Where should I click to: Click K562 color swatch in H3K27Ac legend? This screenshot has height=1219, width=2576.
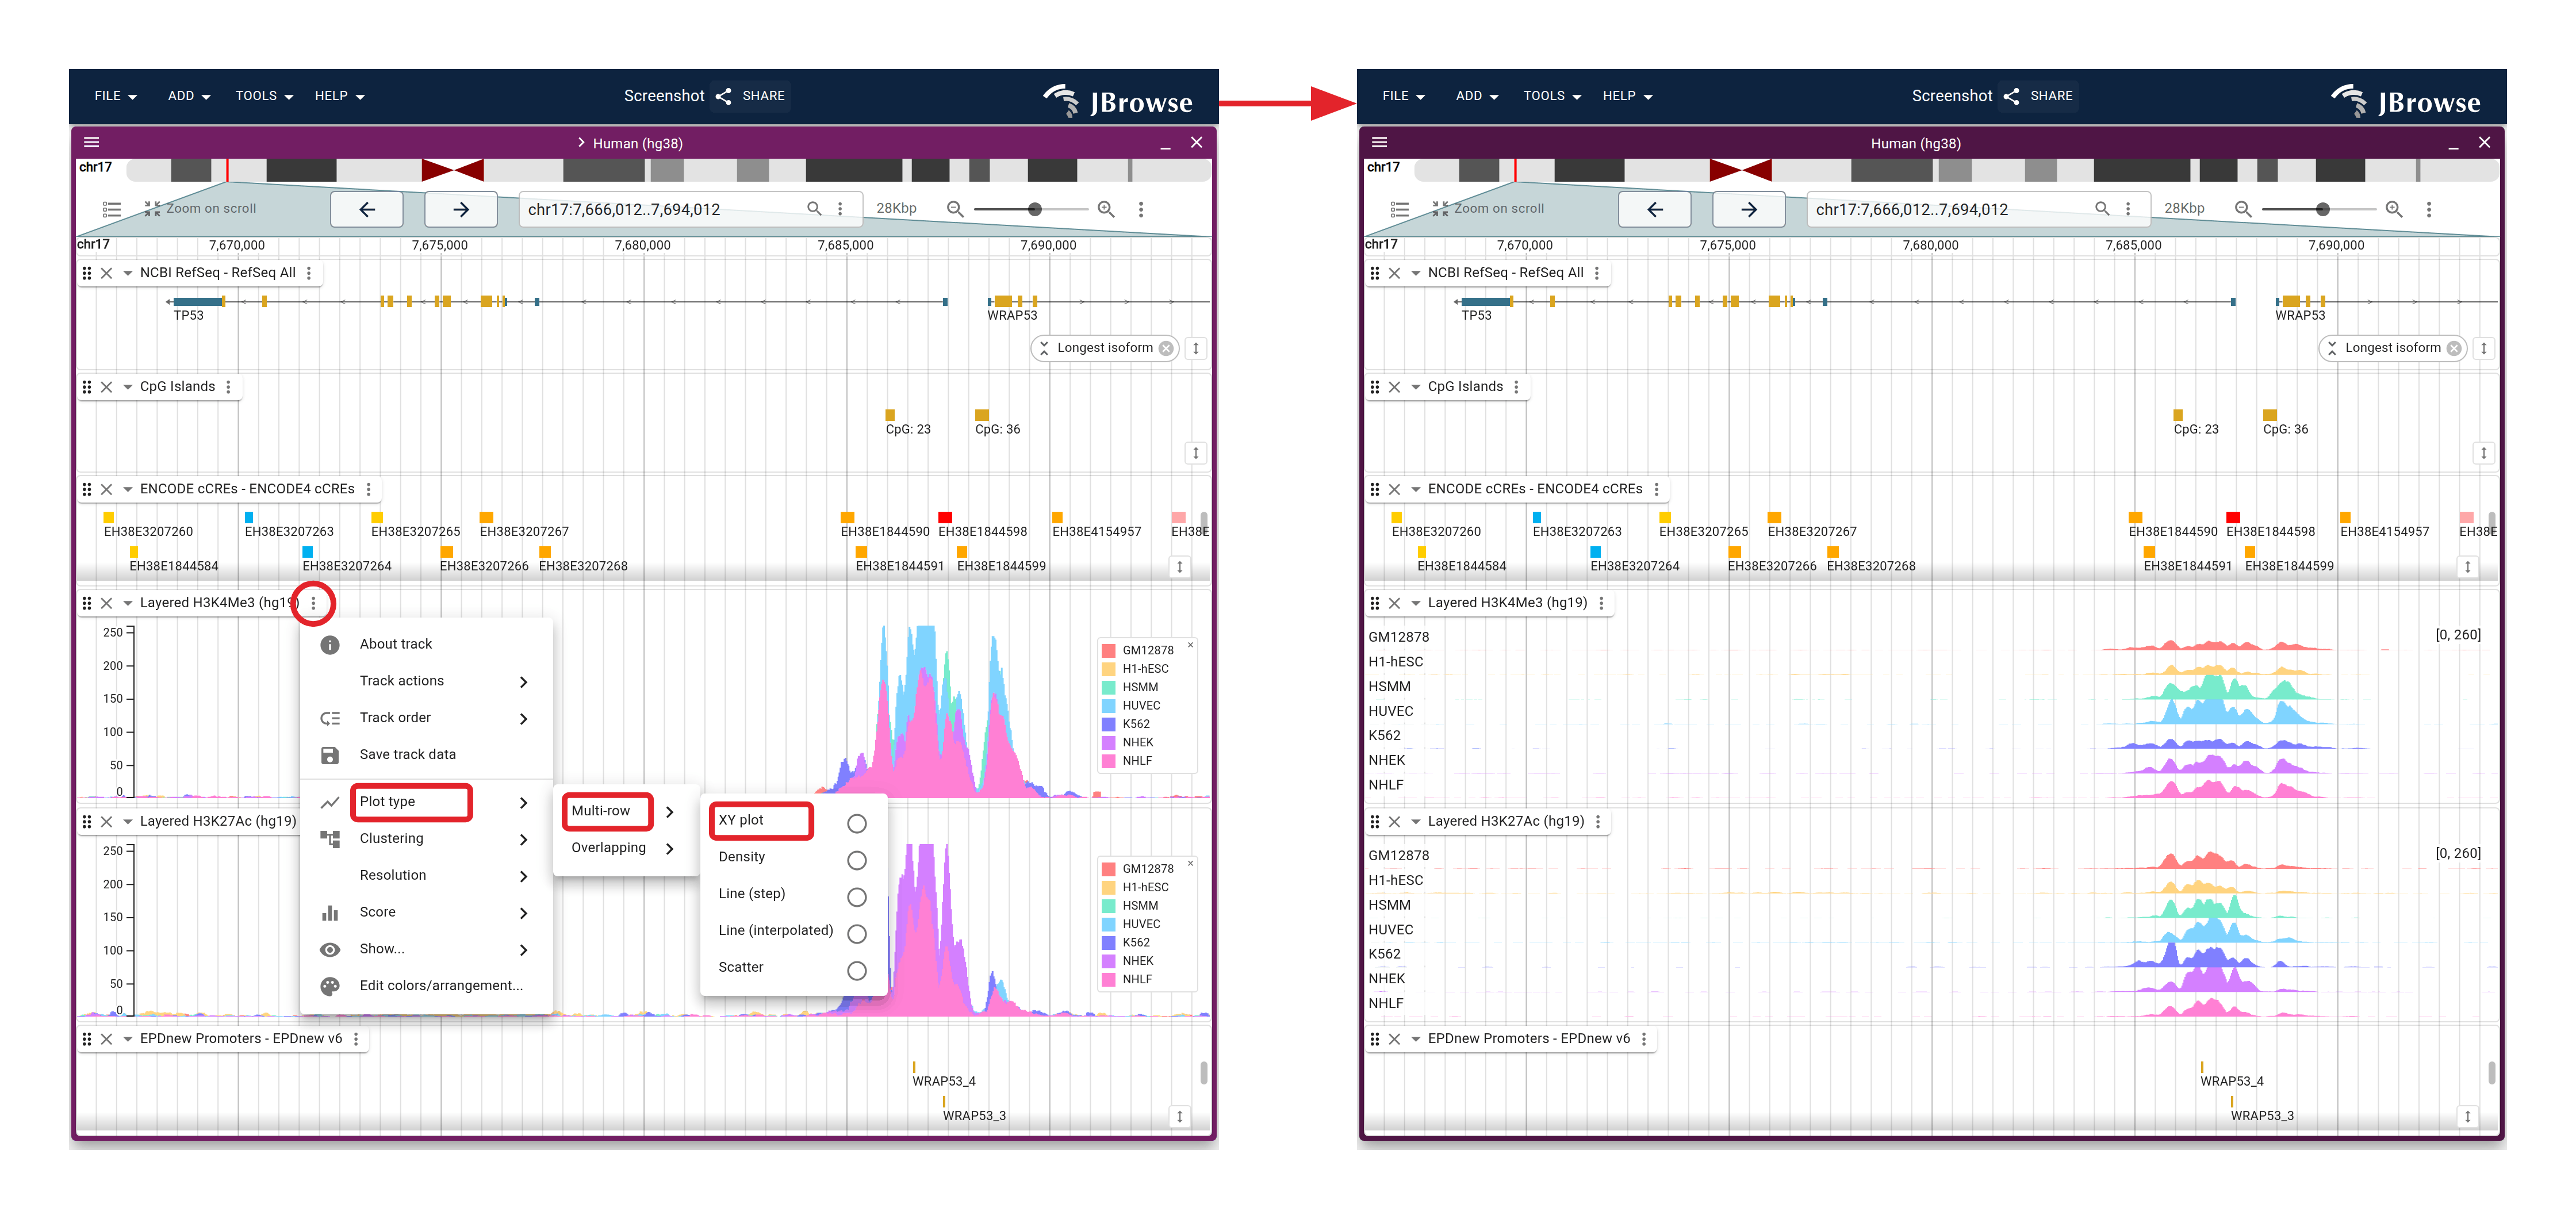click(1108, 942)
